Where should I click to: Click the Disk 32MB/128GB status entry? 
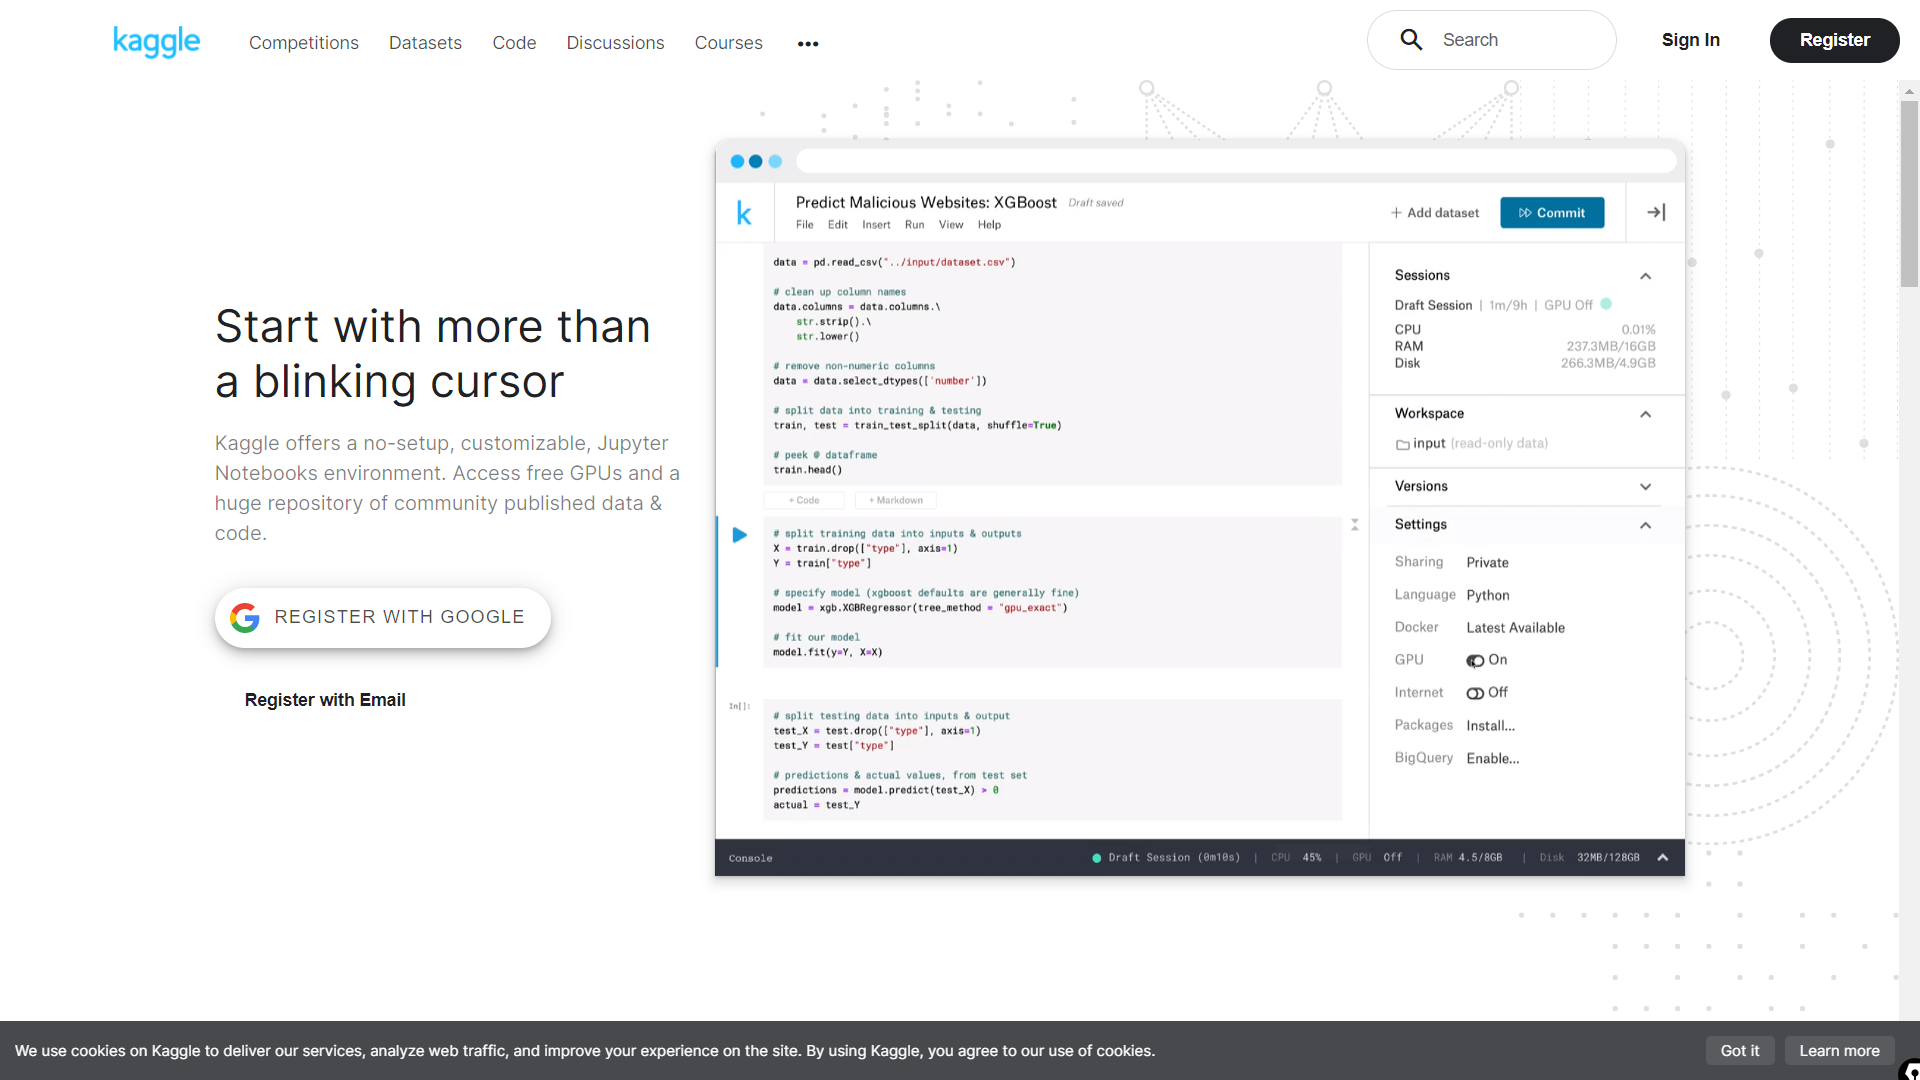(x=1589, y=858)
